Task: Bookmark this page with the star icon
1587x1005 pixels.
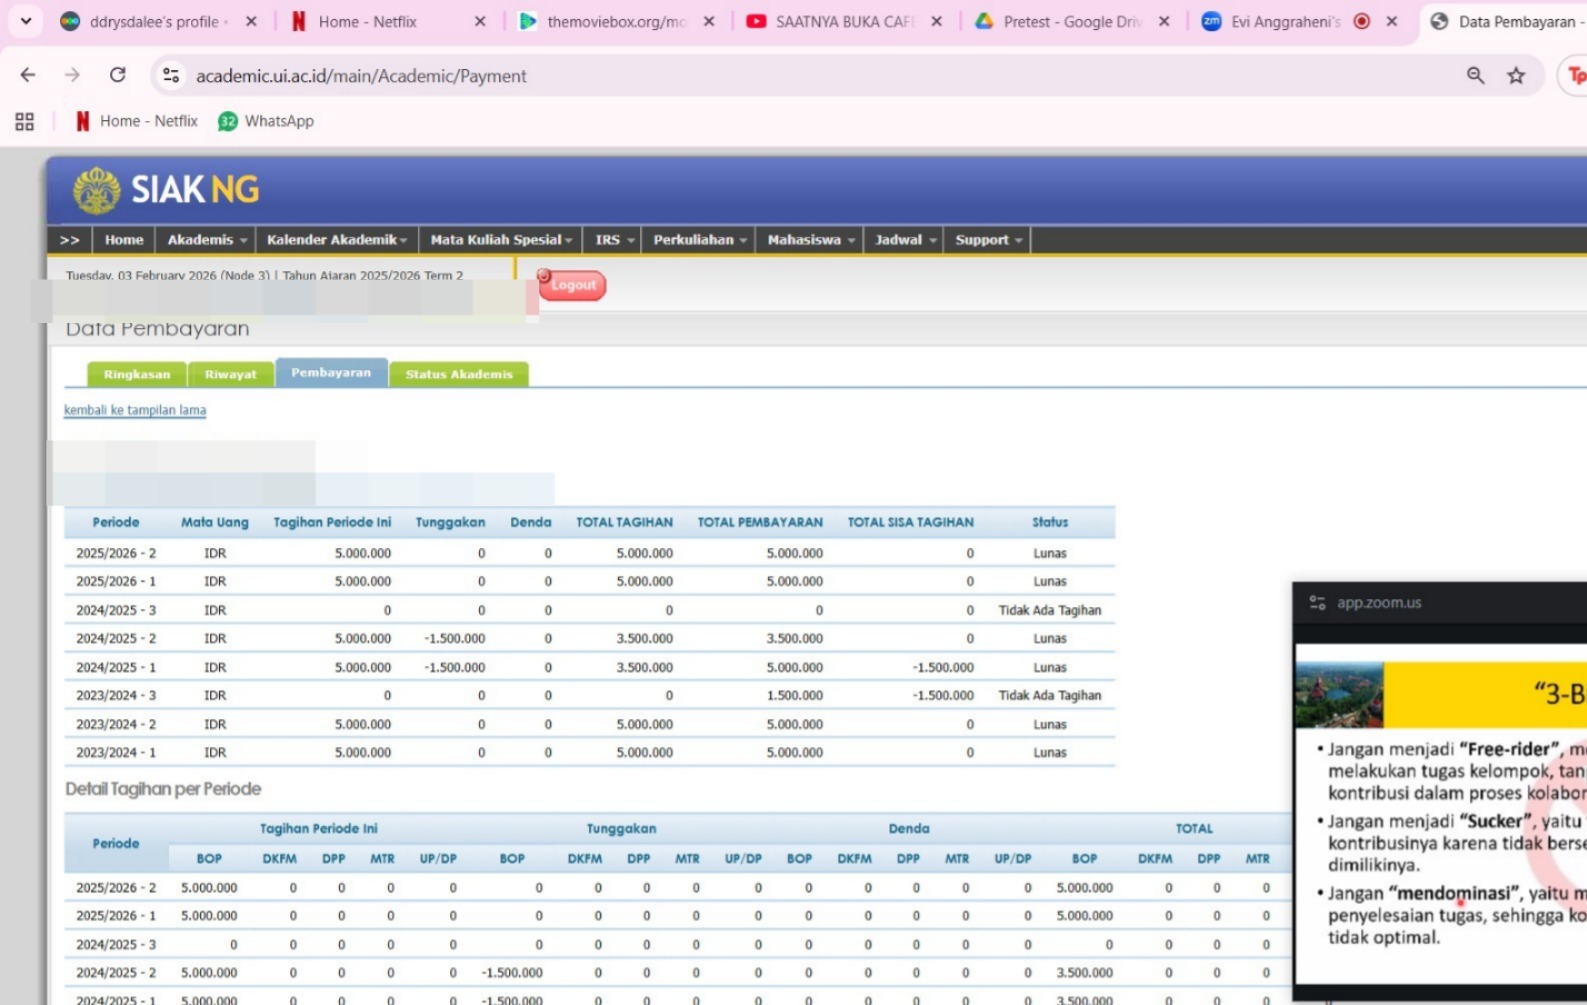Action: tap(1516, 75)
